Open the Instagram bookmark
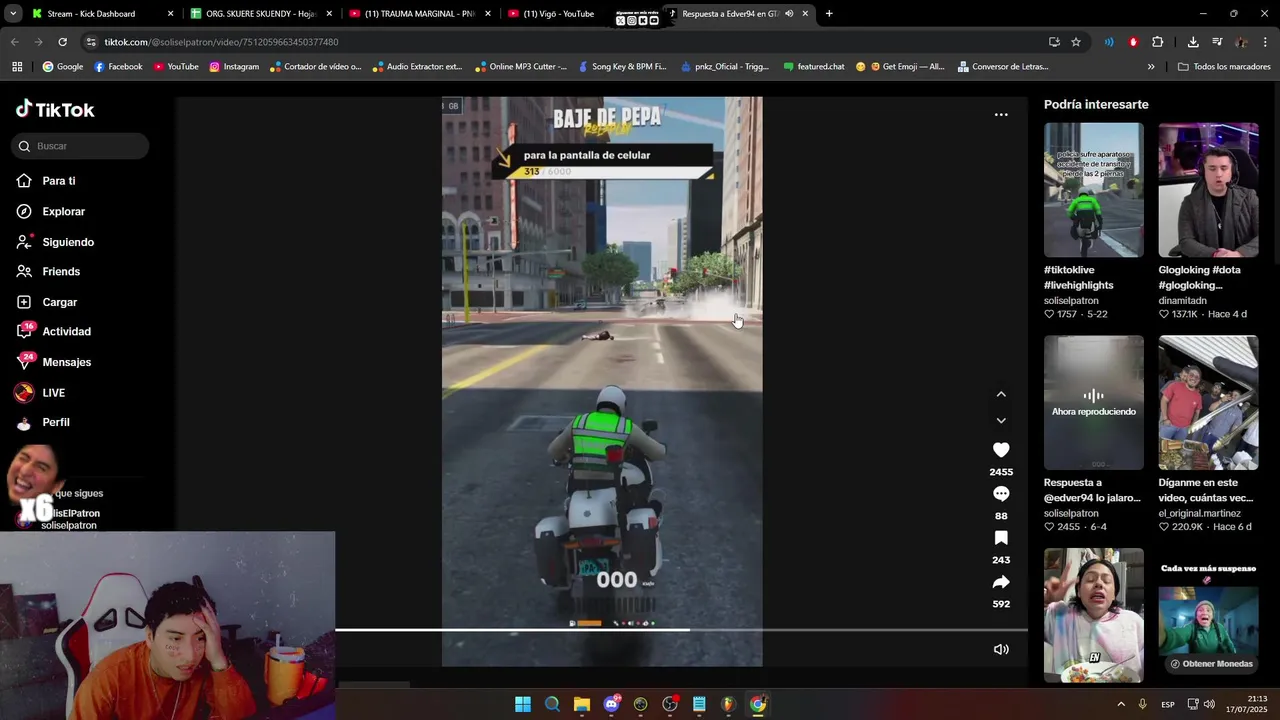 coord(234,67)
